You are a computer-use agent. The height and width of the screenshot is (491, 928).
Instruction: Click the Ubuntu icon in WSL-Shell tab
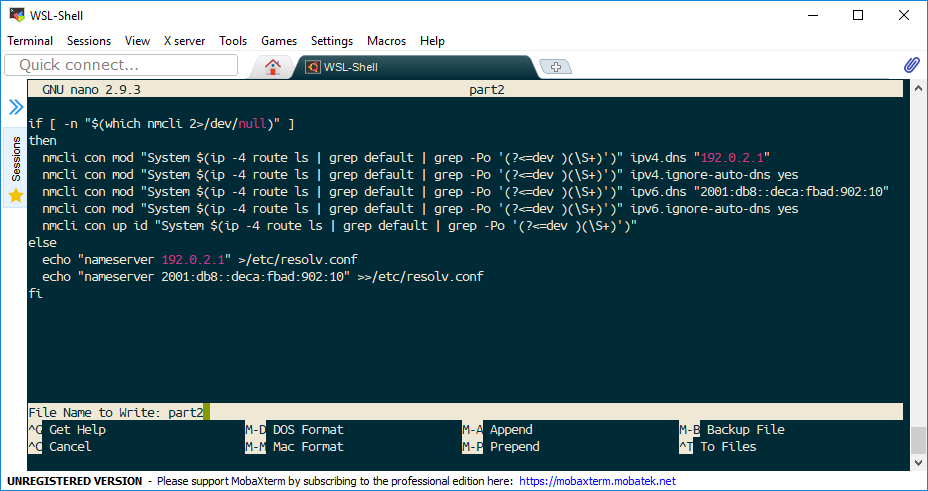(312, 67)
